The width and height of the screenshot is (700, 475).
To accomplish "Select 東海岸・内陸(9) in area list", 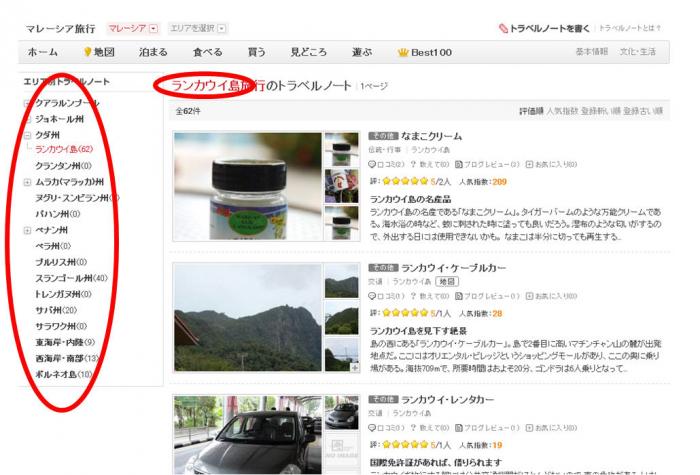I will click(65, 342).
